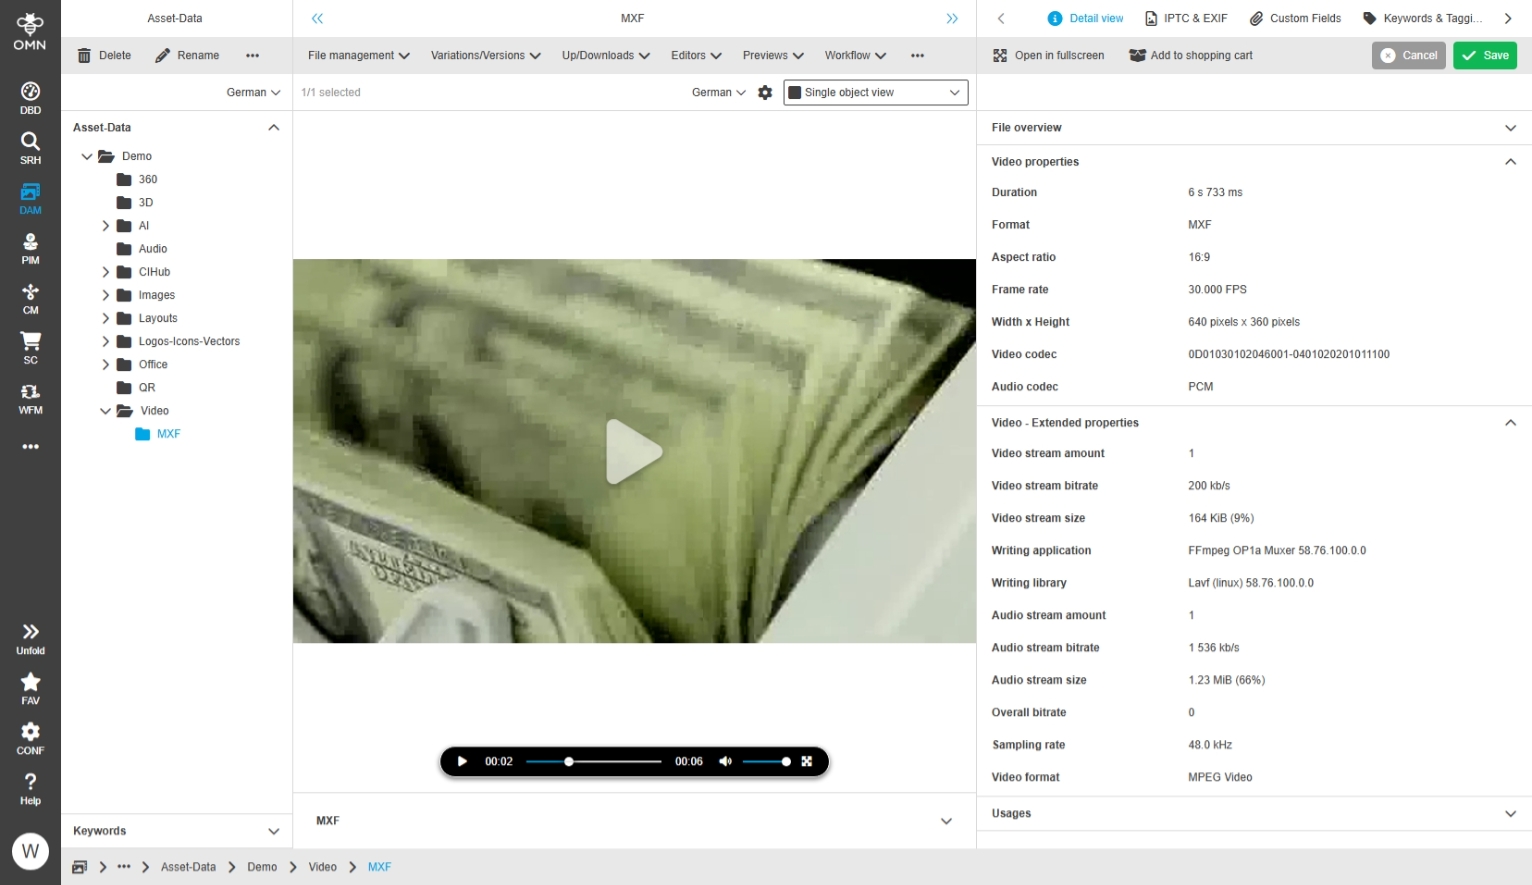Click the OMN logo
Viewport: 1532px width, 885px height.
tap(30, 31)
